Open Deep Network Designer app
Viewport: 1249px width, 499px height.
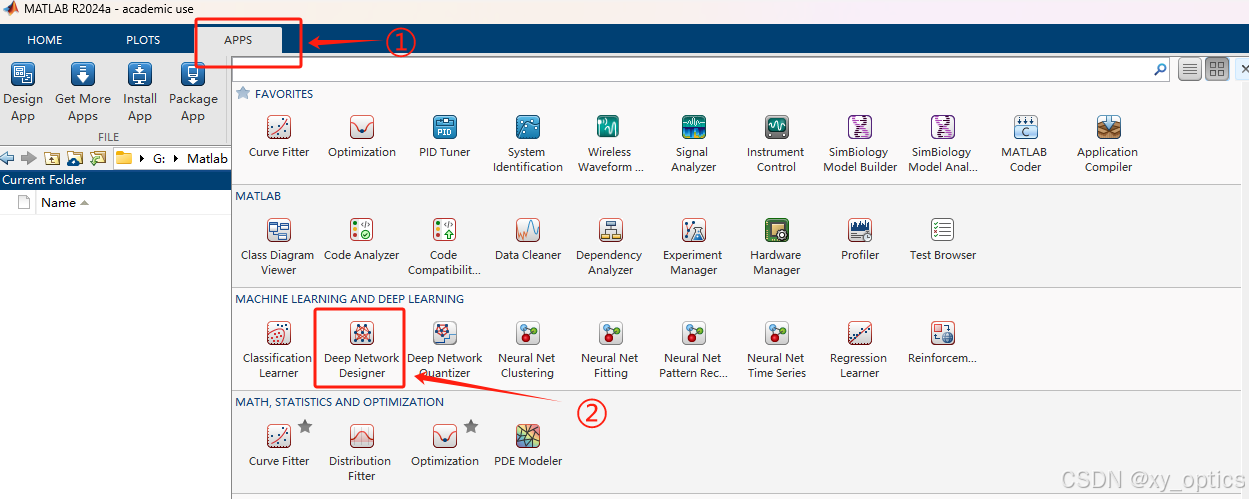pyautogui.click(x=362, y=349)
